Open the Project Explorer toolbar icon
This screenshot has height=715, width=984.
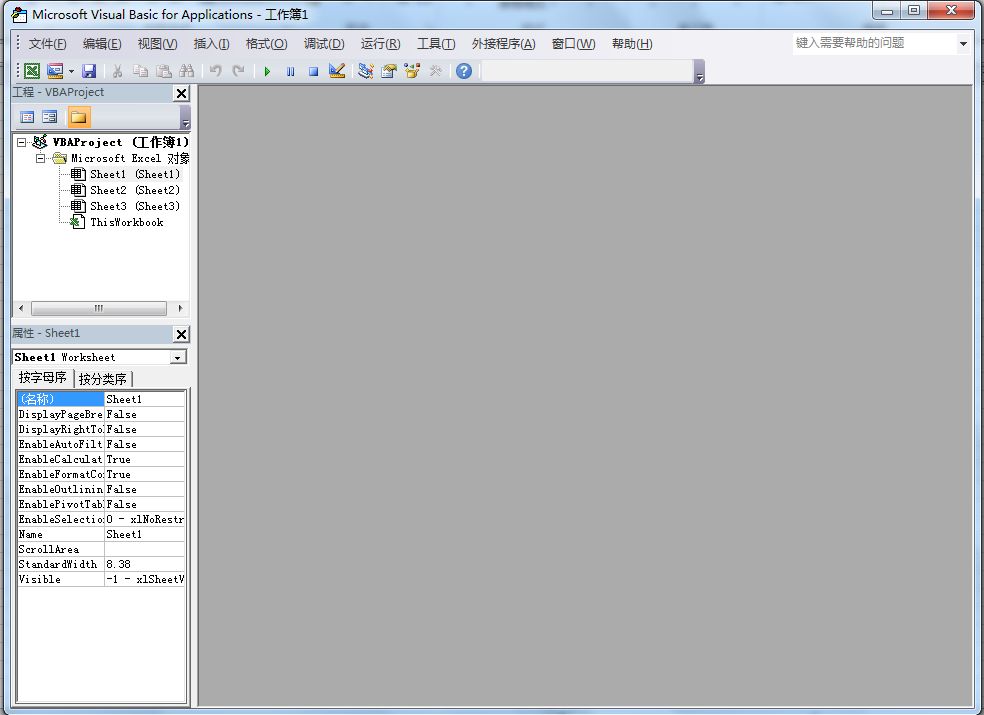pyautogui.click(x=366, y=71)
